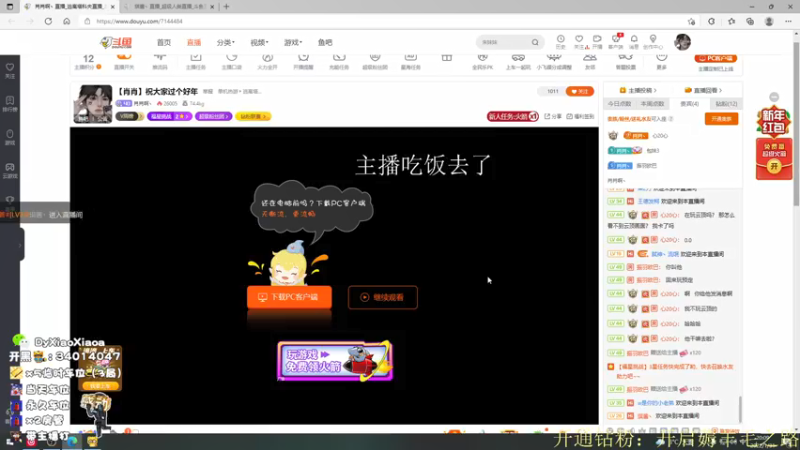
Task: Collapse the new-year red packet with minus button
Action: [x=774, y=97]
